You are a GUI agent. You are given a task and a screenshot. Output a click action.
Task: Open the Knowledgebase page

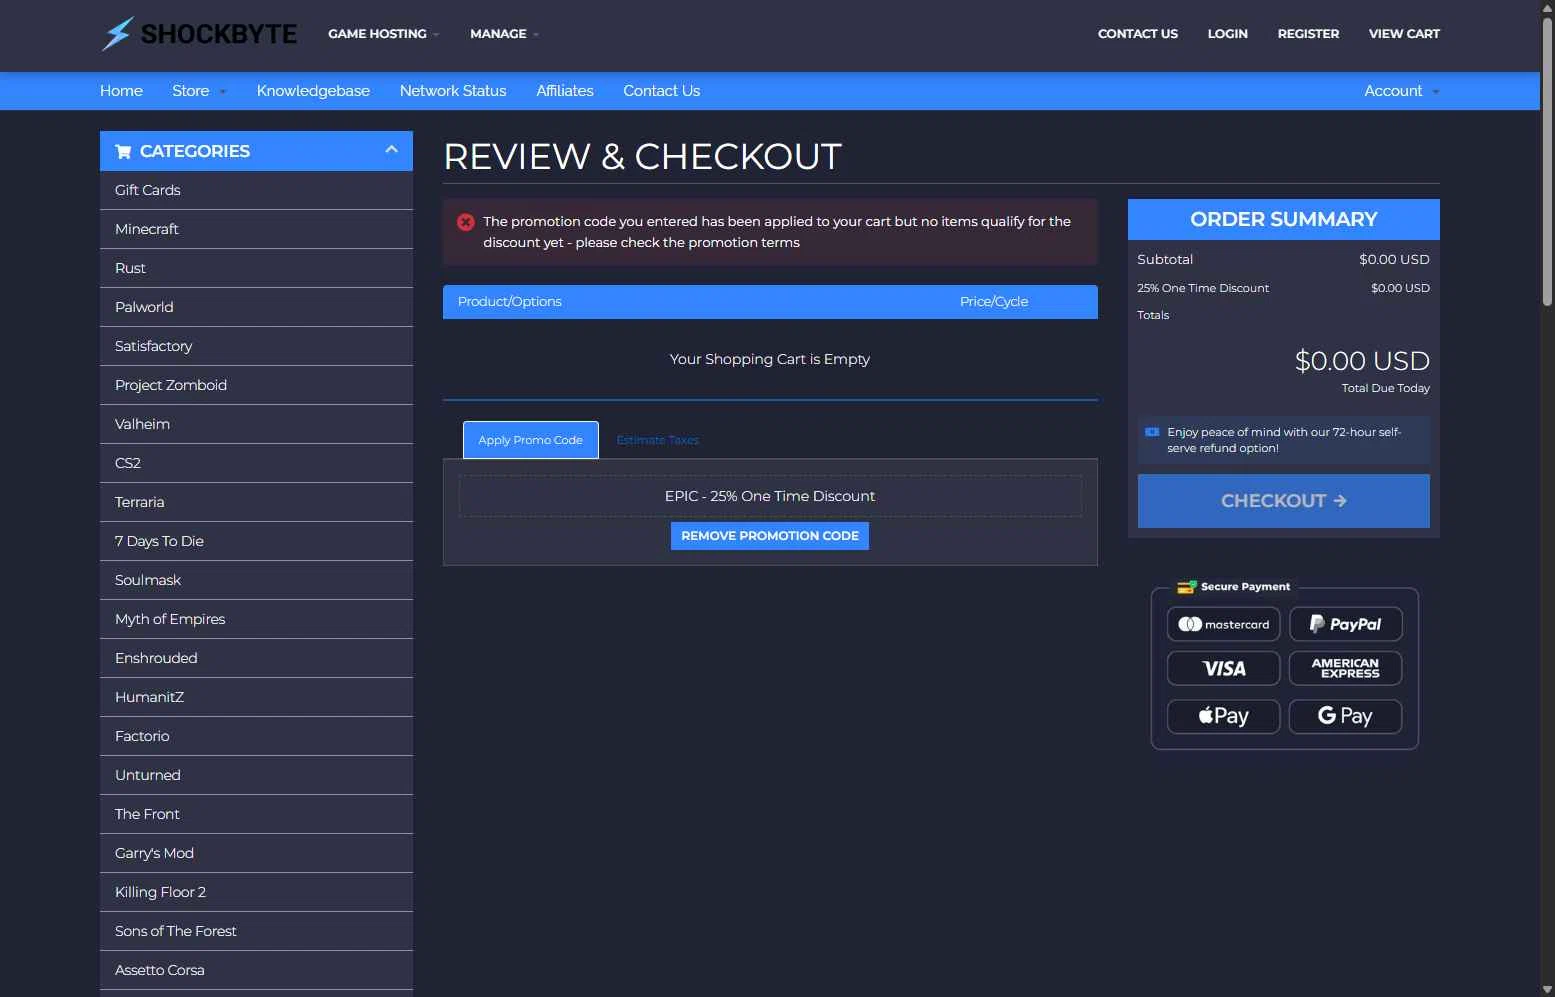coord(313,91)
